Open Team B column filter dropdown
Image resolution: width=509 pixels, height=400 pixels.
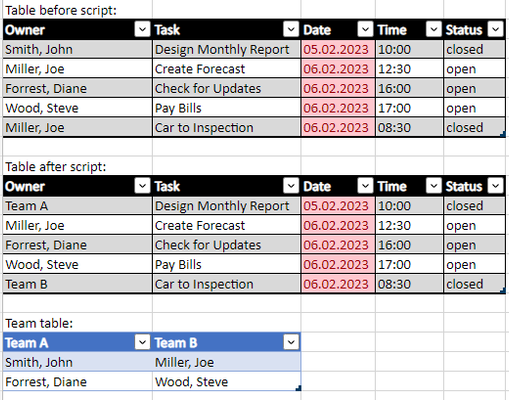coord(291,342)
